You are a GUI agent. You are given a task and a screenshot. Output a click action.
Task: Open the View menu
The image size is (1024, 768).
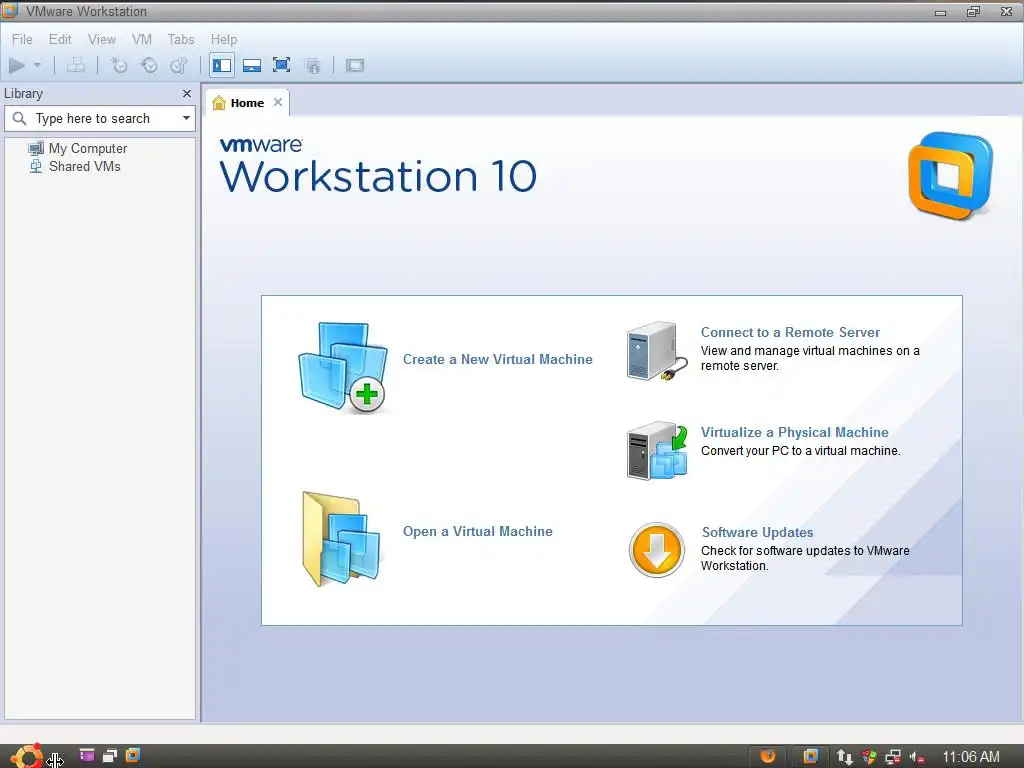[102, 39]
